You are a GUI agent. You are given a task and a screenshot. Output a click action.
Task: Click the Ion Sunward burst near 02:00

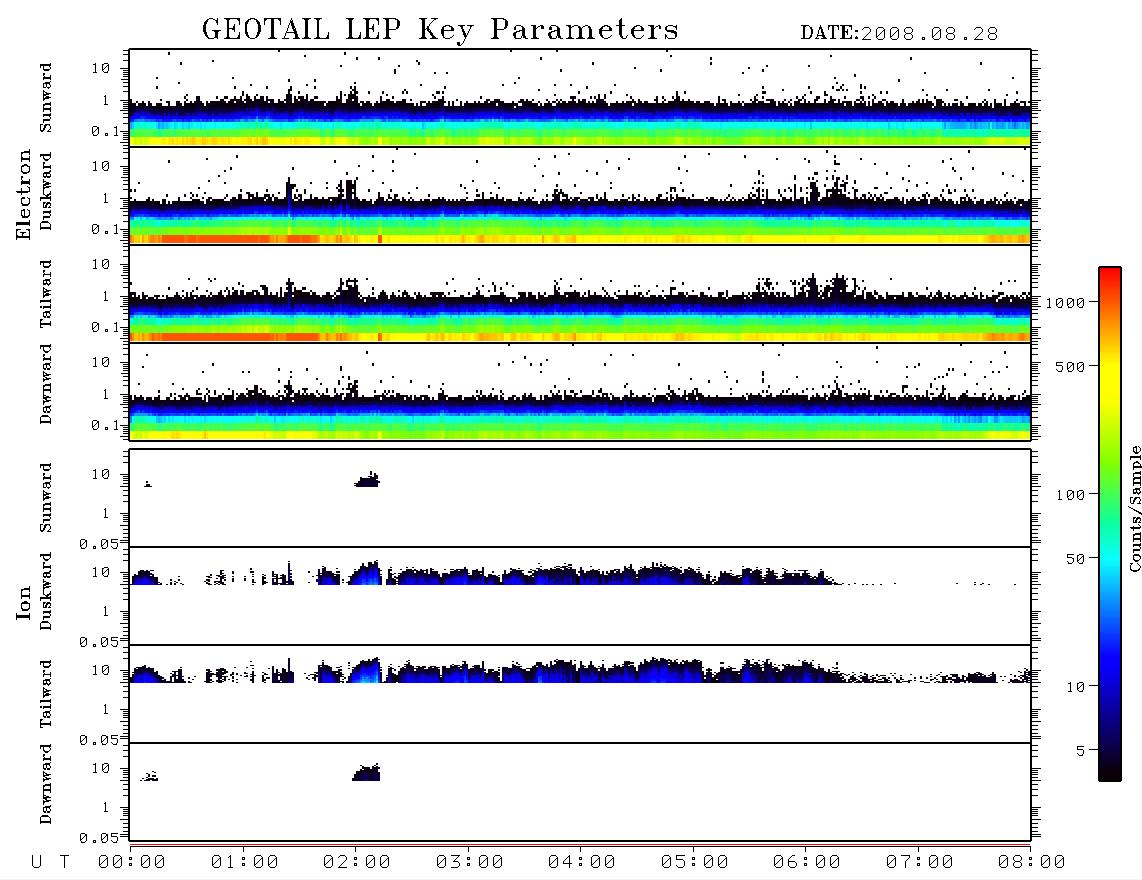[x=367, y=479]
